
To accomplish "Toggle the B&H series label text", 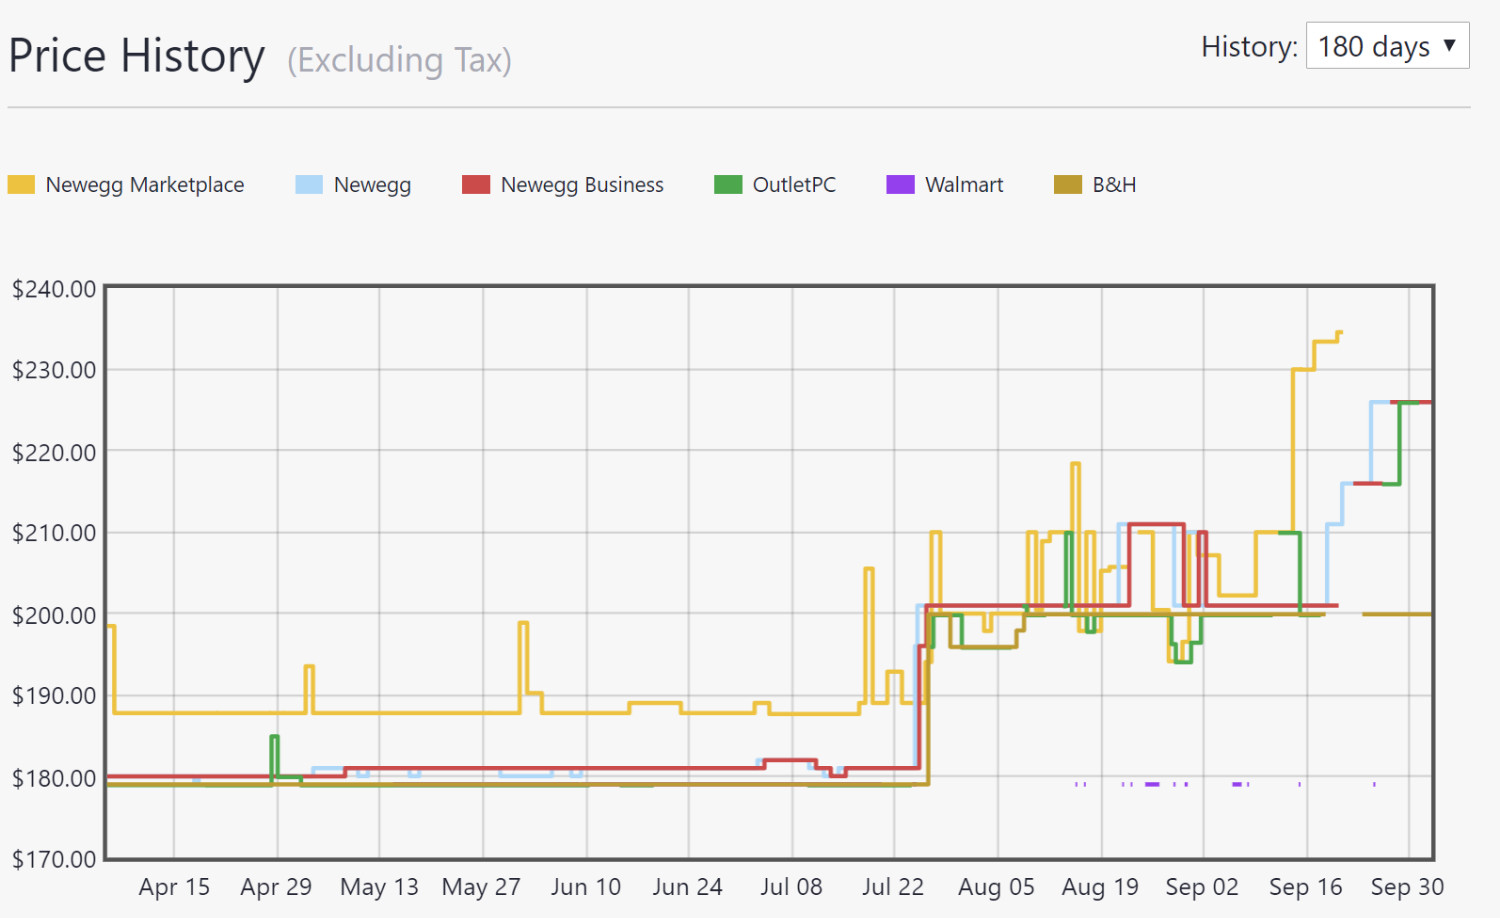I will coord(1114,185).
